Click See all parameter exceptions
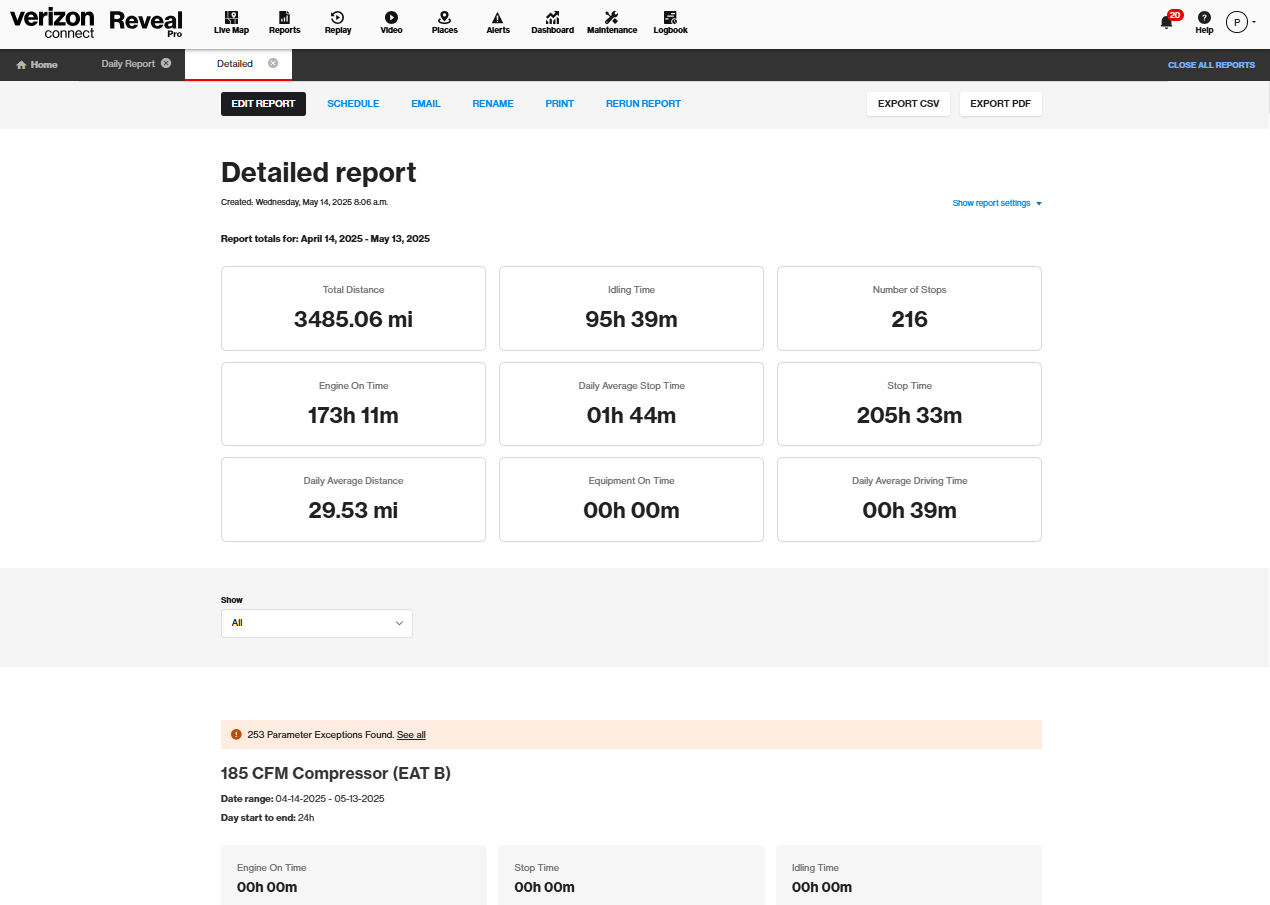The height and width of the screenshot is (905, 1270). pos(411,735)
